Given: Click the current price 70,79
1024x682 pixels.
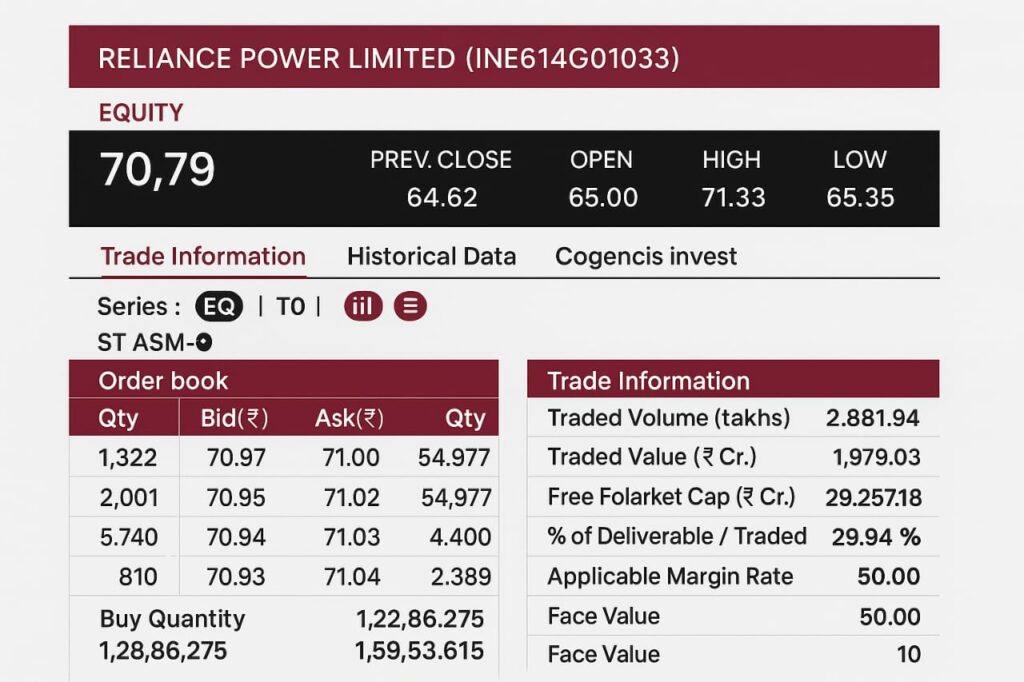Looking at the screenshot, I should point(157,170).
